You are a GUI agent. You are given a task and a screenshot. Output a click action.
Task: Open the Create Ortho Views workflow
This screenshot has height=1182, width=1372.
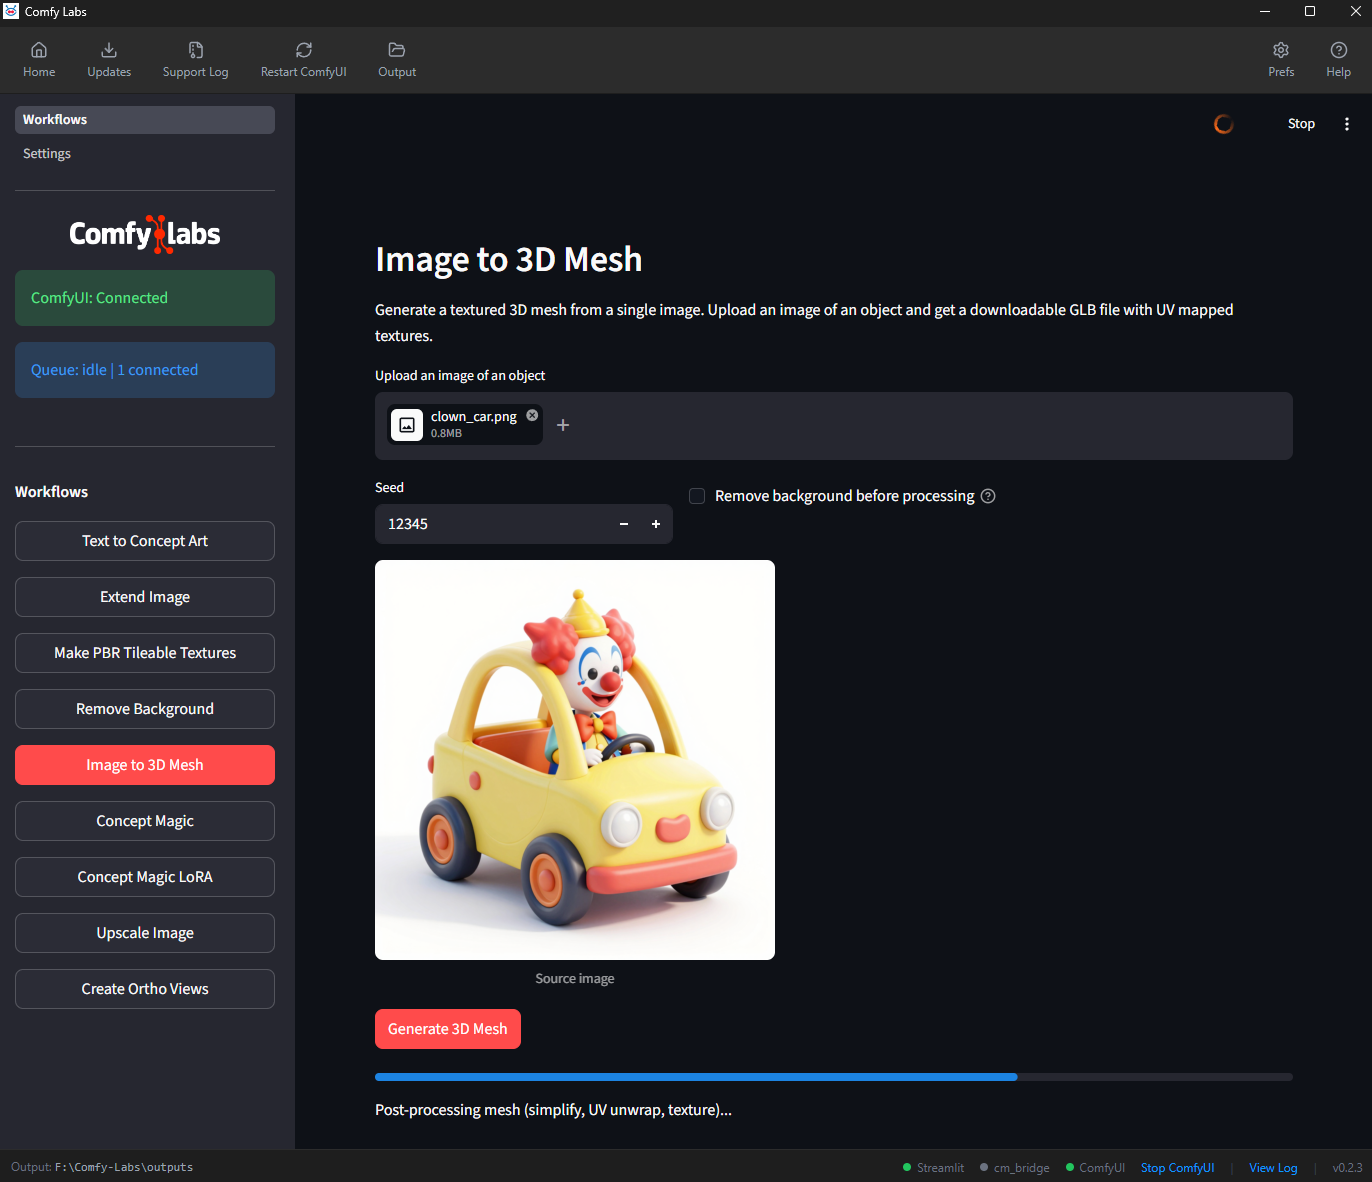click(145, 989)
